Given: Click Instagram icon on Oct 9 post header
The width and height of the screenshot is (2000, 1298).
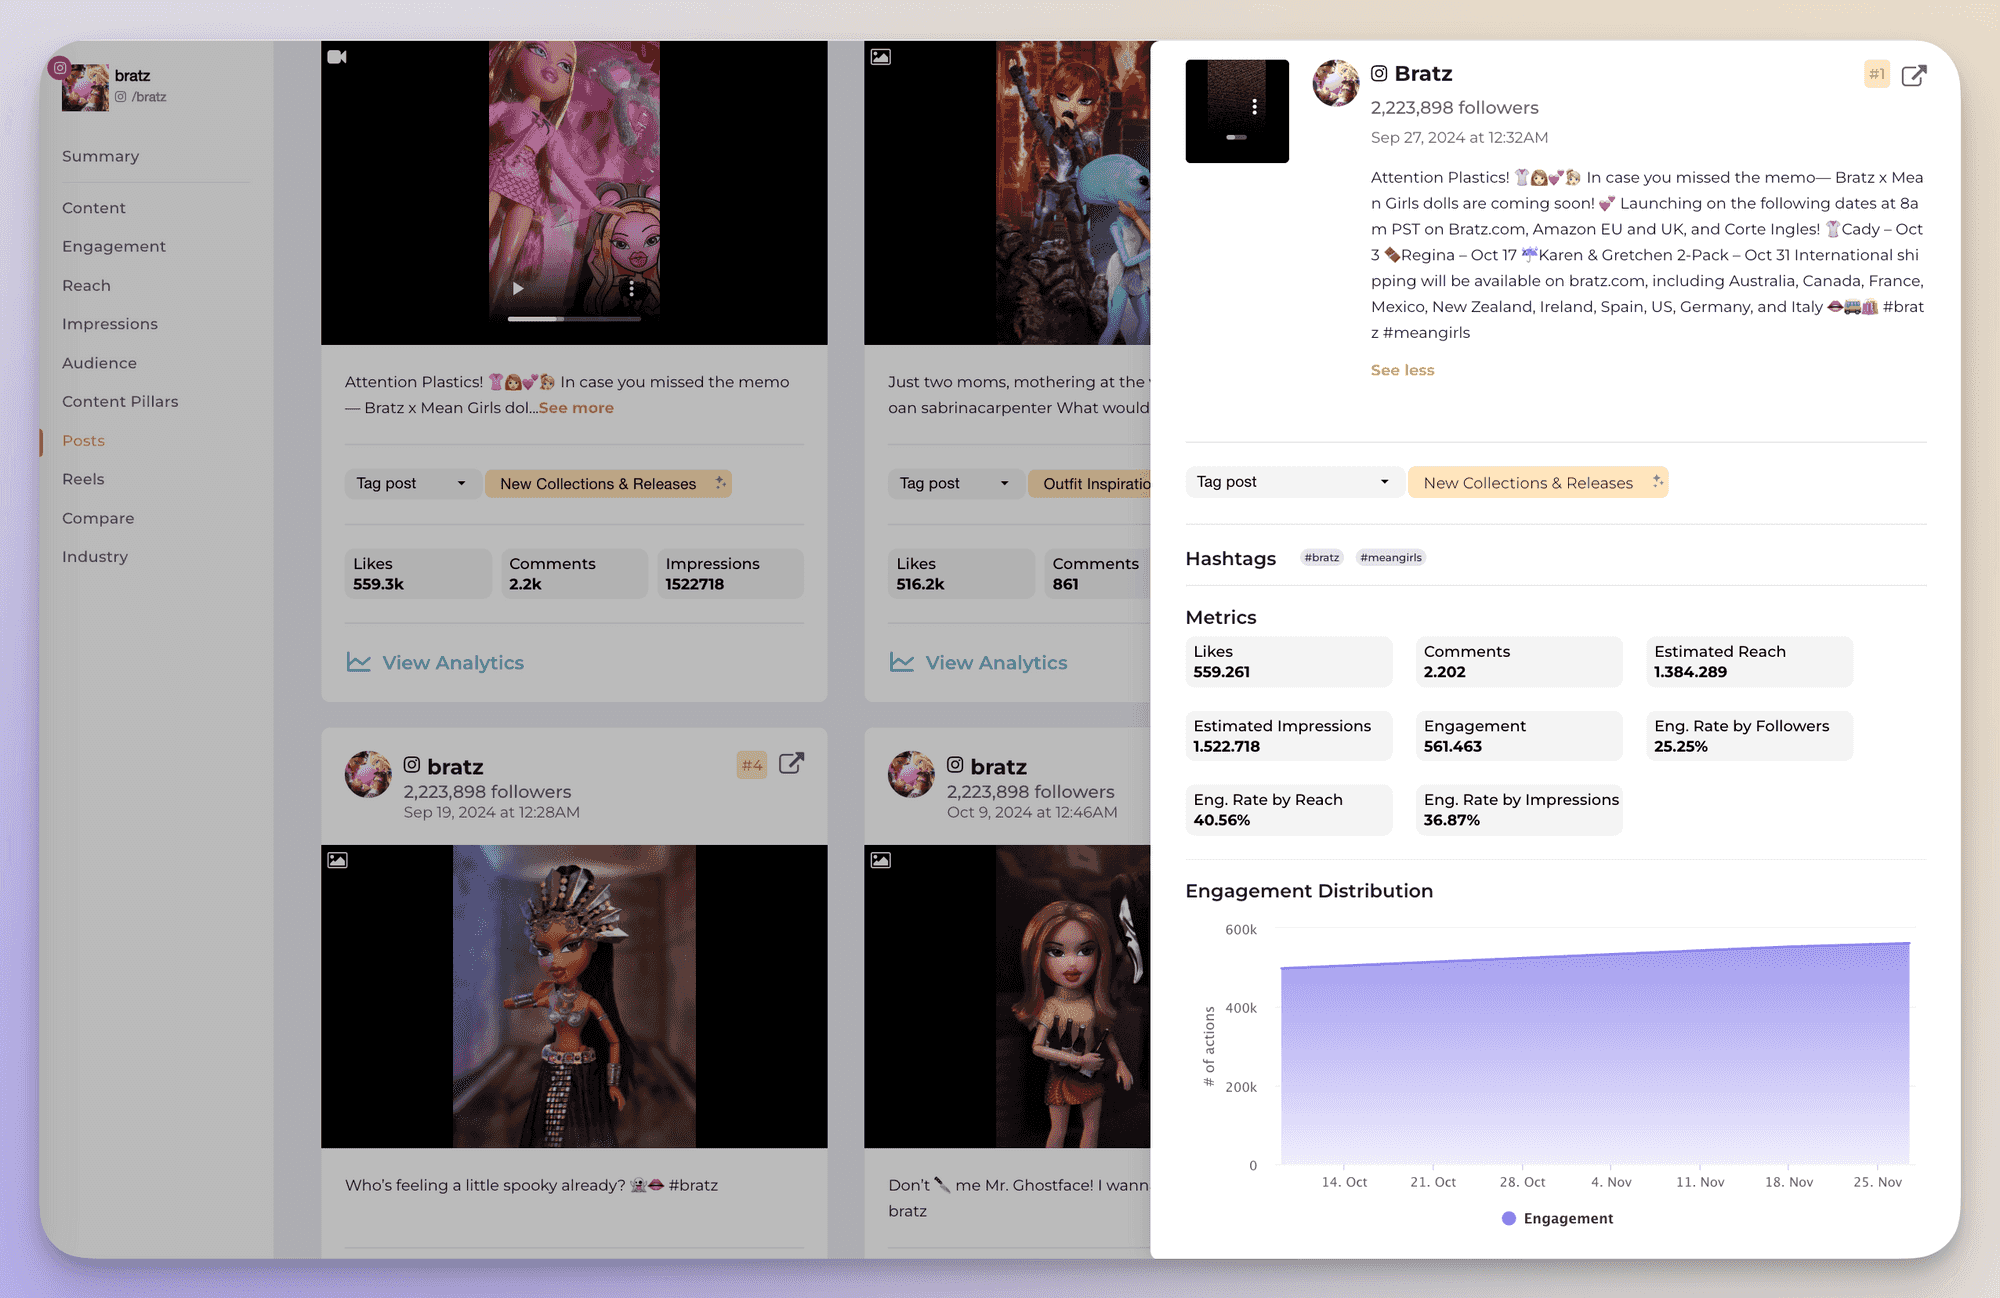Looking at the screenshot, I should [x=955, y=765].
